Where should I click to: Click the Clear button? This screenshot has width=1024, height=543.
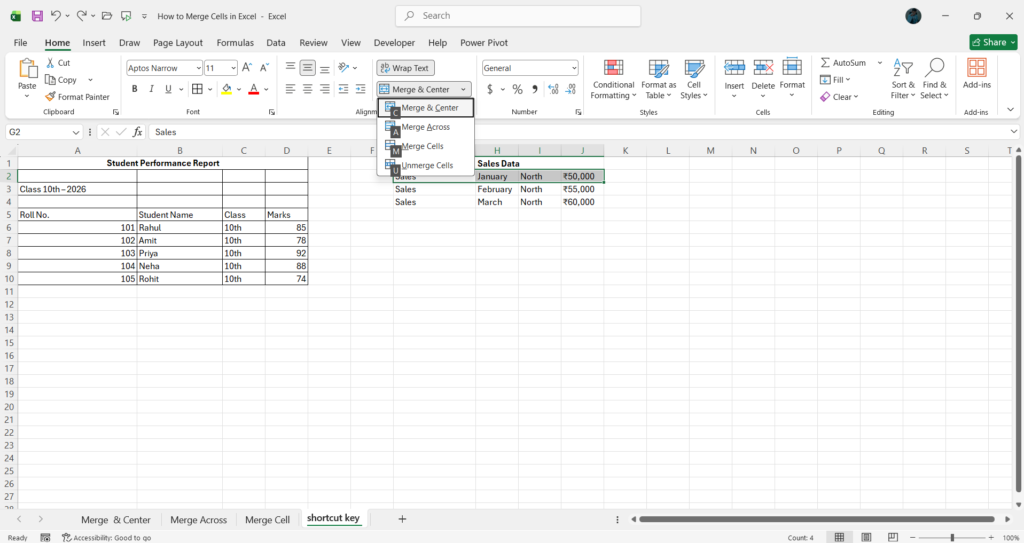[x=840, y=97]
